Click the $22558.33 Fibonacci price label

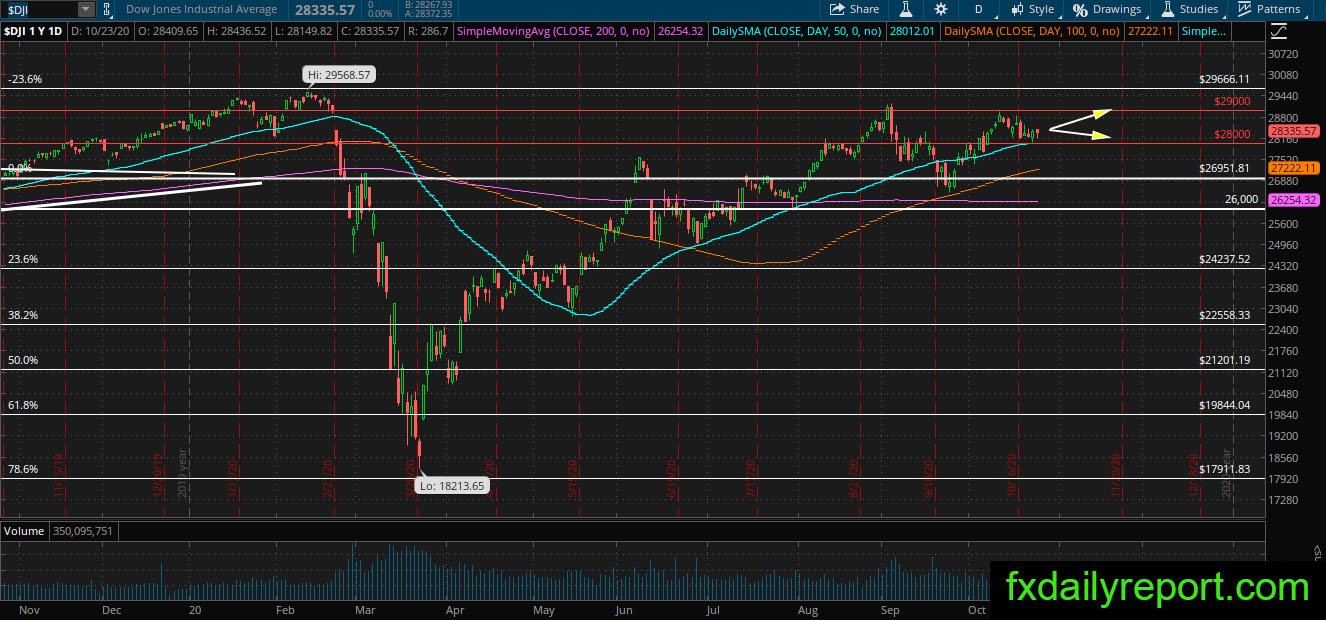coord(1225,315)
